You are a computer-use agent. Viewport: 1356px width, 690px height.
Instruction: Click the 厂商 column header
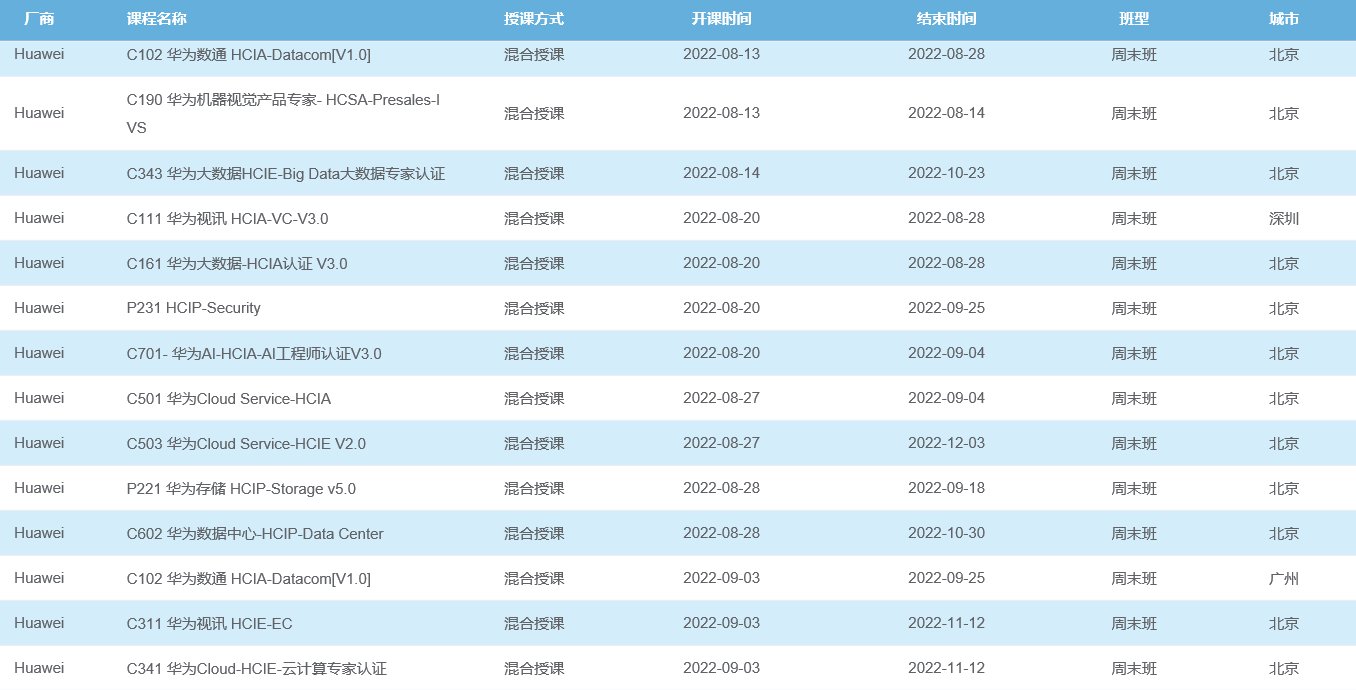39,19
